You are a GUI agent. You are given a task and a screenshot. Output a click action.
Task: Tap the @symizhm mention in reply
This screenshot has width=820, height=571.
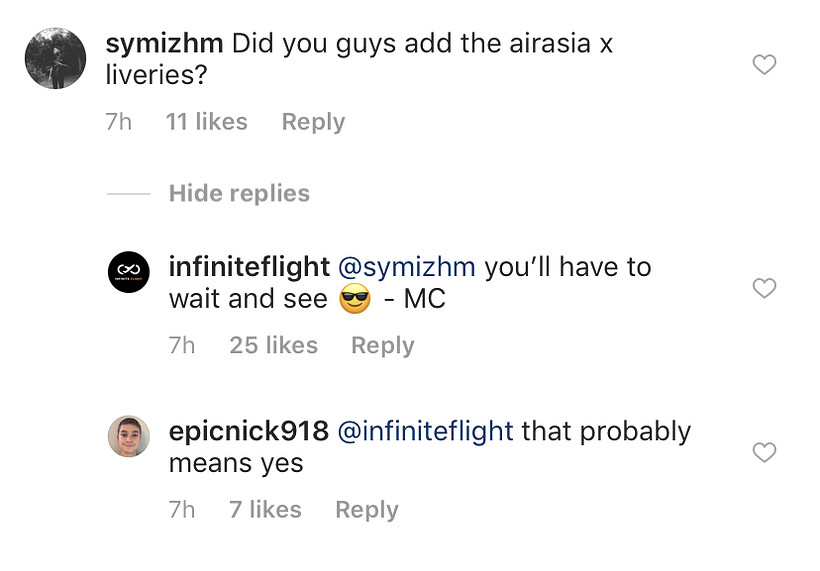coord(408,267)
